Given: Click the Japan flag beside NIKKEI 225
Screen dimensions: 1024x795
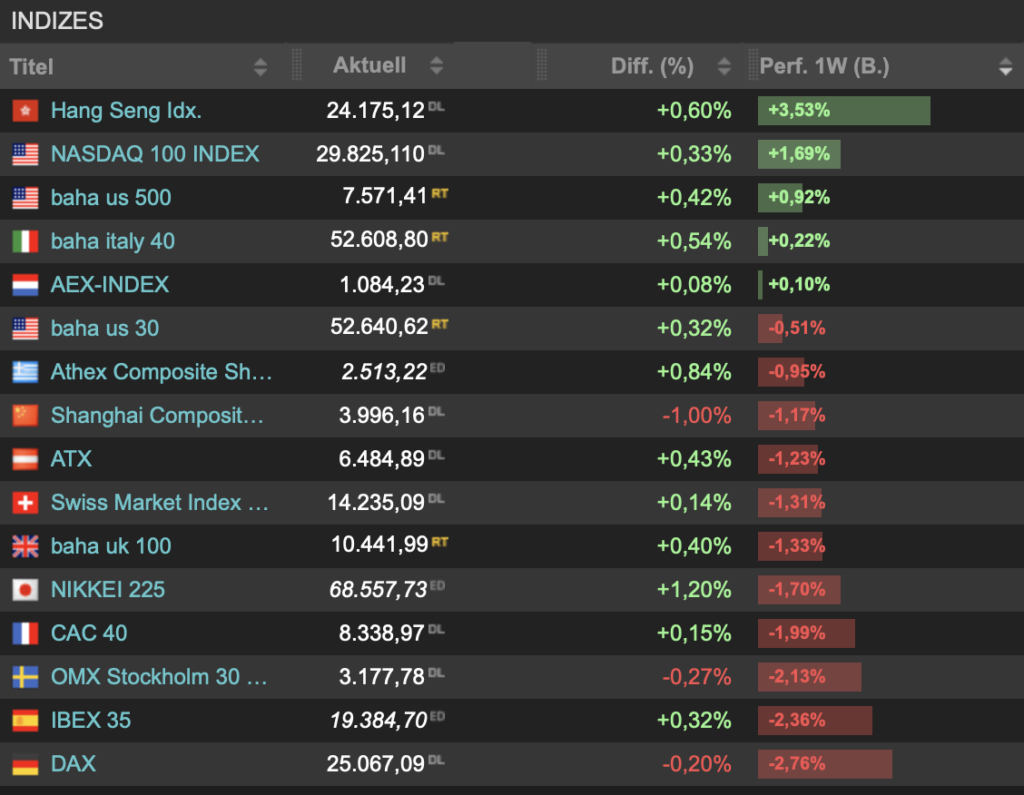Looking at the screenshot, I should (25, 590).
